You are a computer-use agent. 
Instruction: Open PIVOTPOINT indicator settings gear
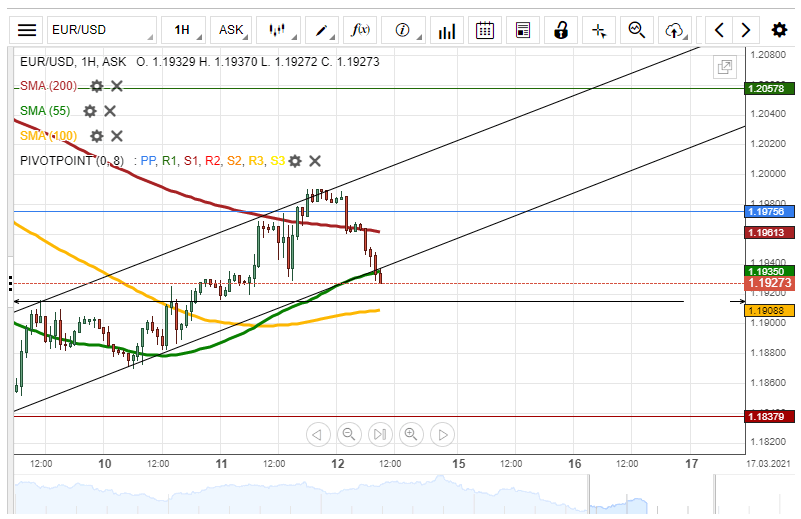point(295,161)
